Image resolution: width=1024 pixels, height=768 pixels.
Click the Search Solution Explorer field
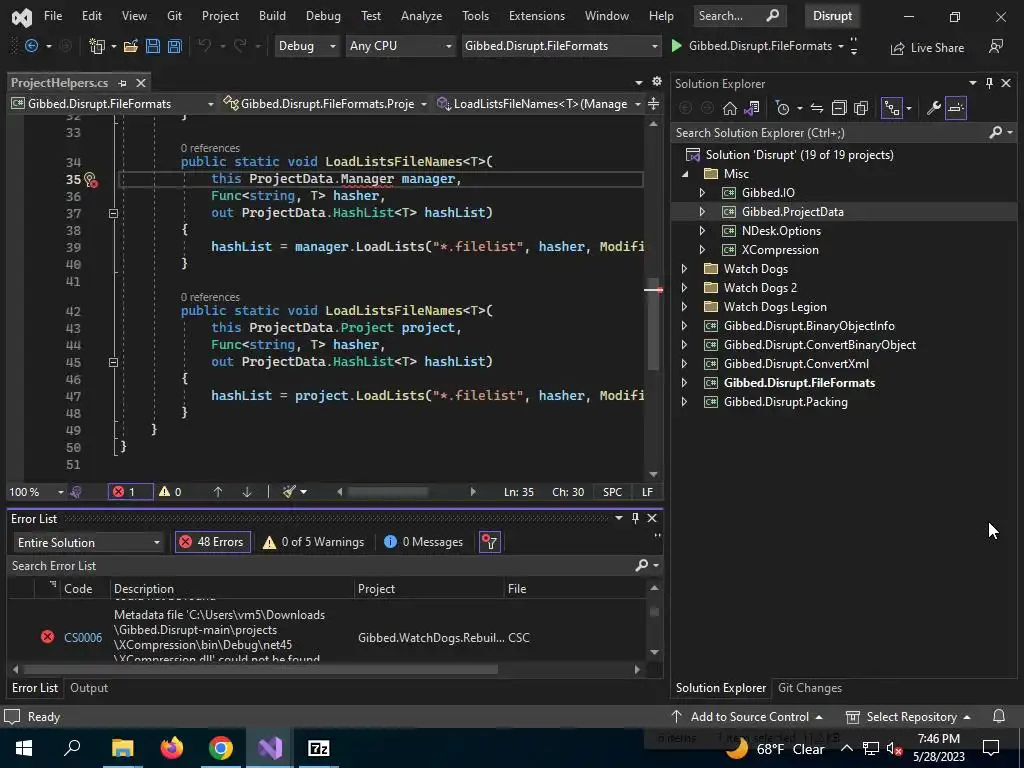click(829, 133)
